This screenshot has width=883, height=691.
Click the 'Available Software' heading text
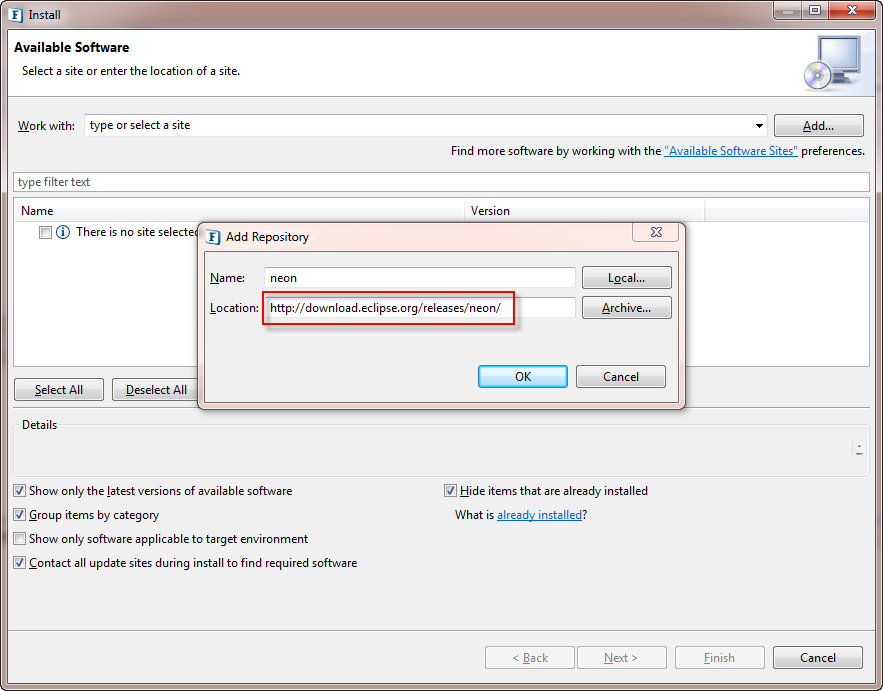(x=72, y=47)
